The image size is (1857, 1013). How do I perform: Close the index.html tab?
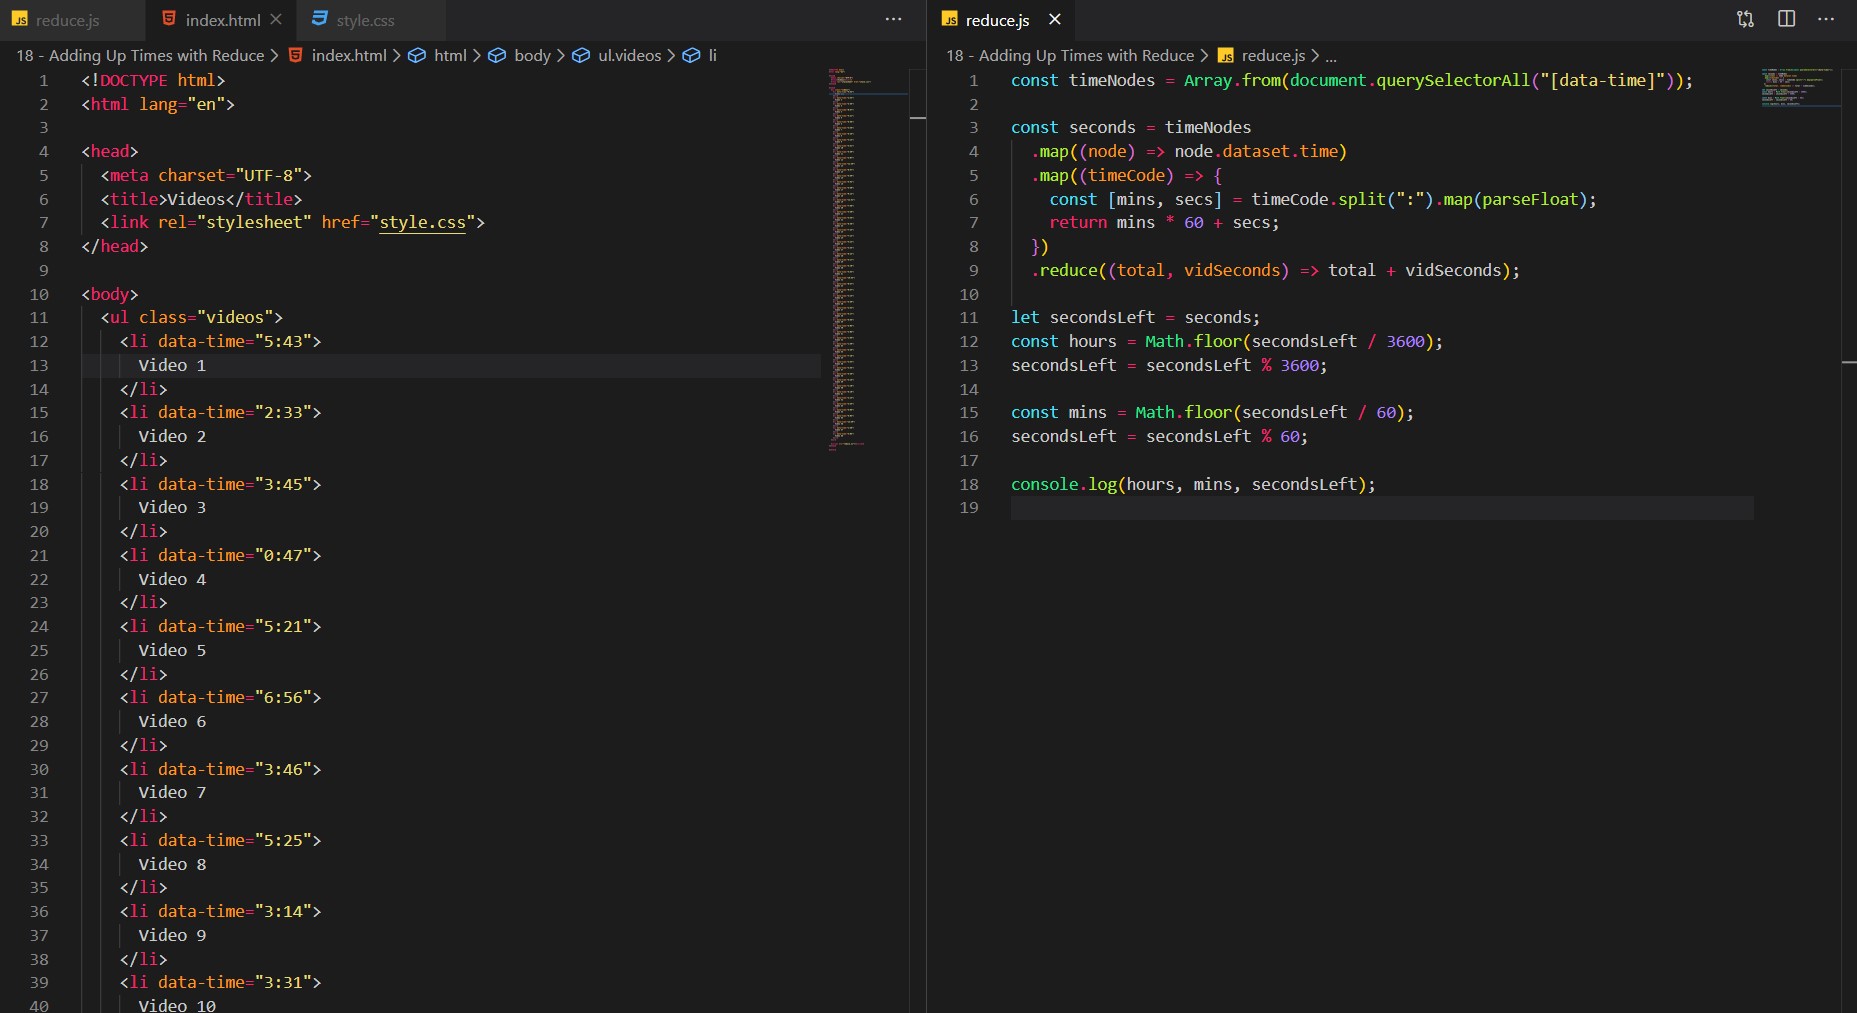(276, 19)
